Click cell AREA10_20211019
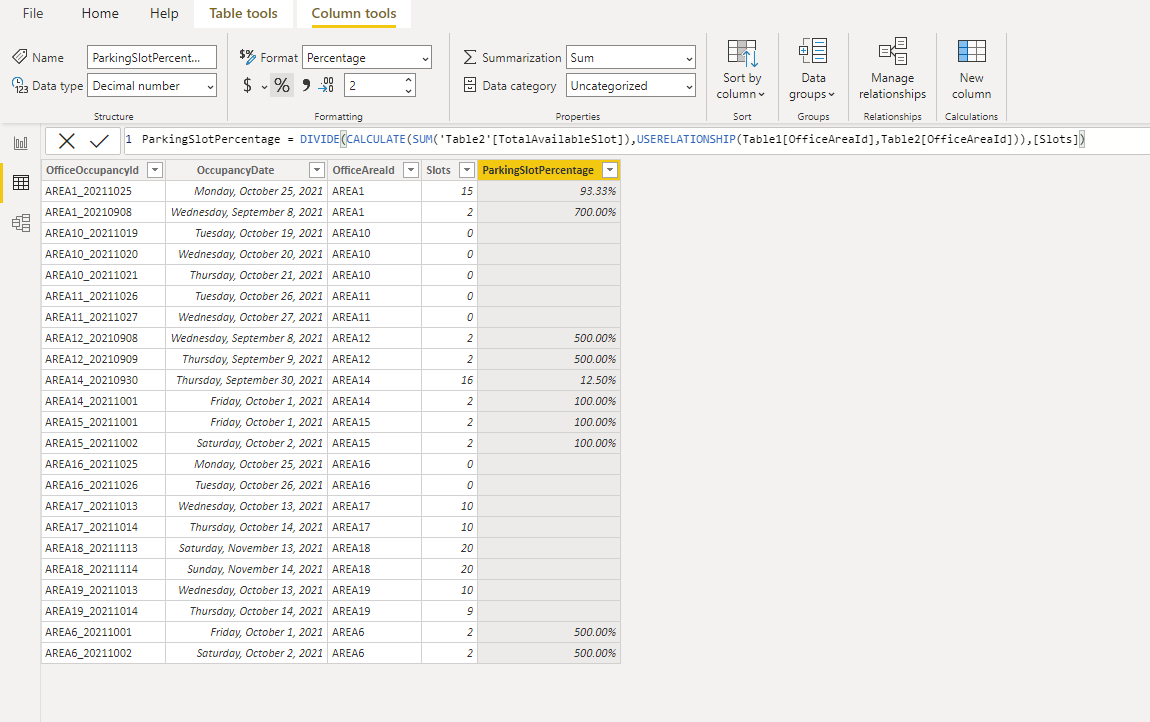This screenshot has width=1150, height=722. (x=103, y=233)
